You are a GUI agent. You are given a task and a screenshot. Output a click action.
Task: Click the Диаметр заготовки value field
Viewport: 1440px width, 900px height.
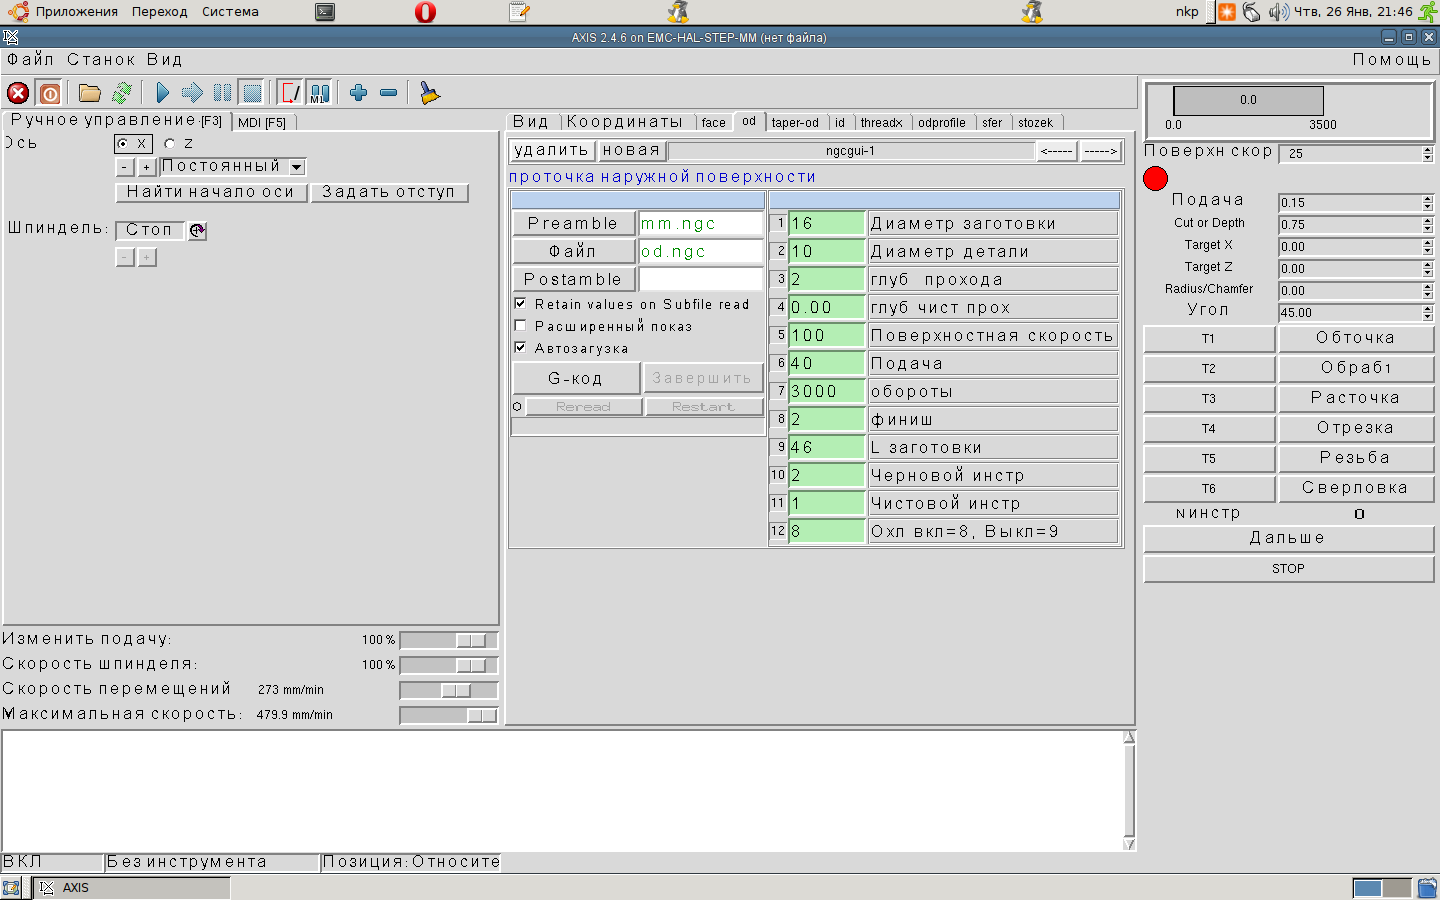827,223
